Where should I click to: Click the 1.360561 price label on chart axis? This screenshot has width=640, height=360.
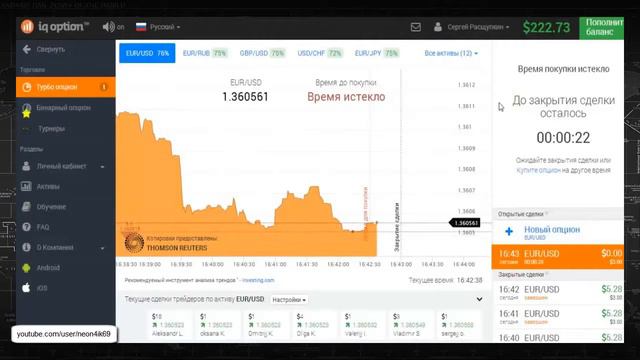coord(464,223)
